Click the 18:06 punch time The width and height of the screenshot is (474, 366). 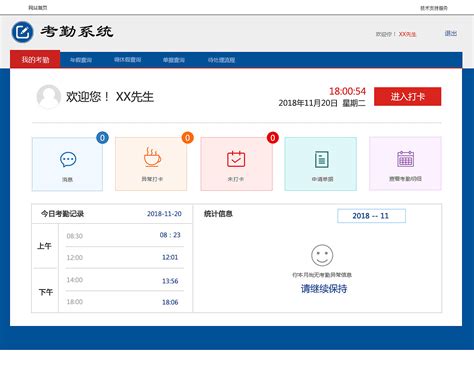(x=170, y=302)
